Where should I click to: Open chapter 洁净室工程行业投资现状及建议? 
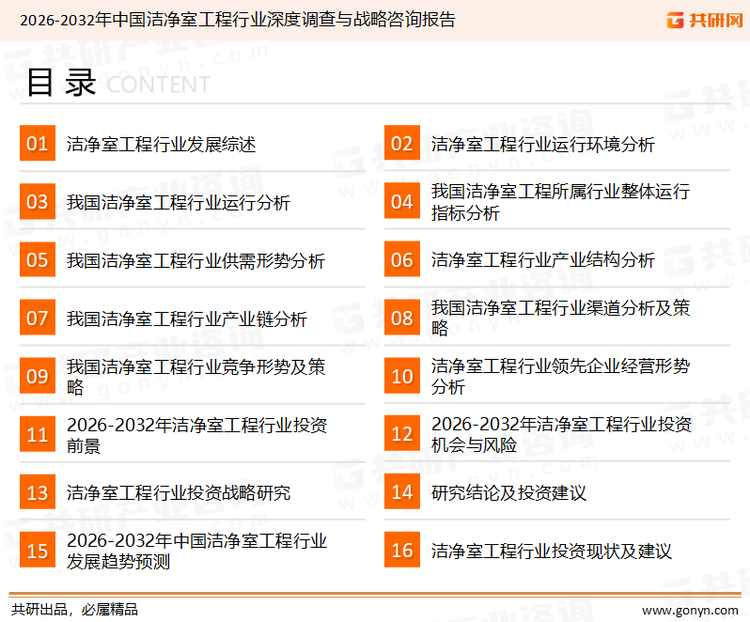click(551, 551)
